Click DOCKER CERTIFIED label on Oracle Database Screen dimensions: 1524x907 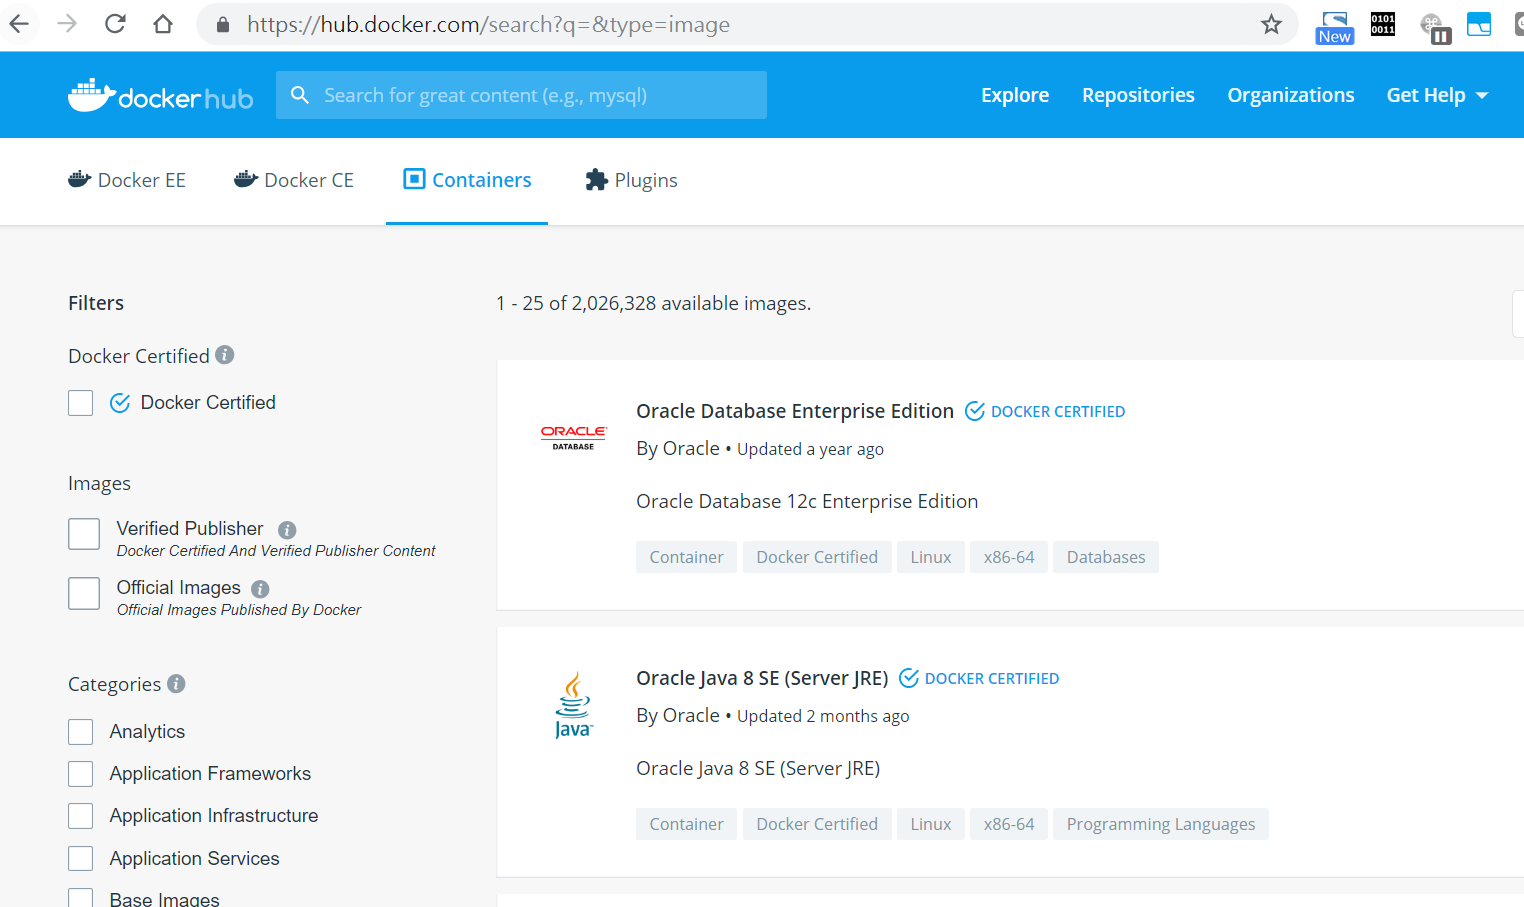click(x=1058, y=411)
